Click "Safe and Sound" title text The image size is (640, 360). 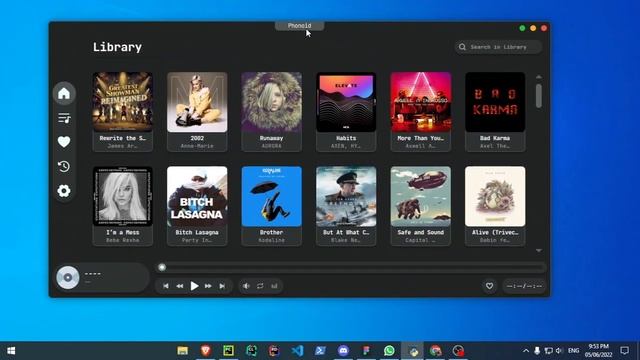click(421, 232)
